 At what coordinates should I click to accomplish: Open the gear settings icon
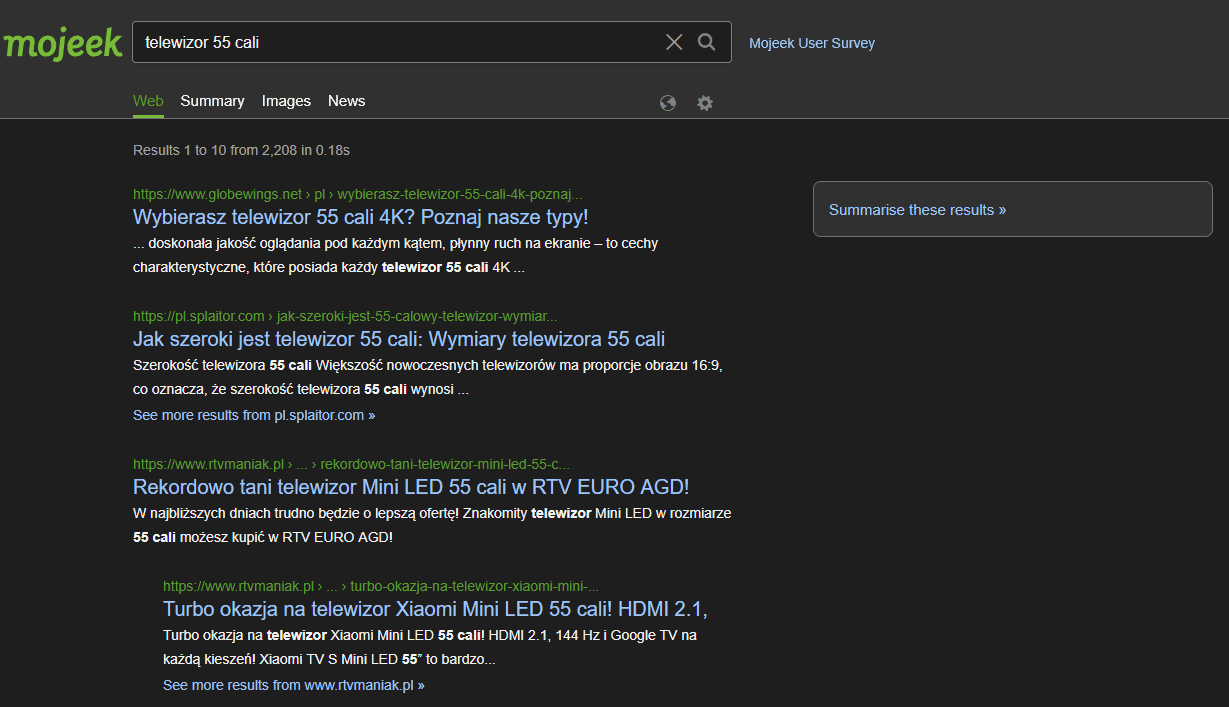(705, 103)
